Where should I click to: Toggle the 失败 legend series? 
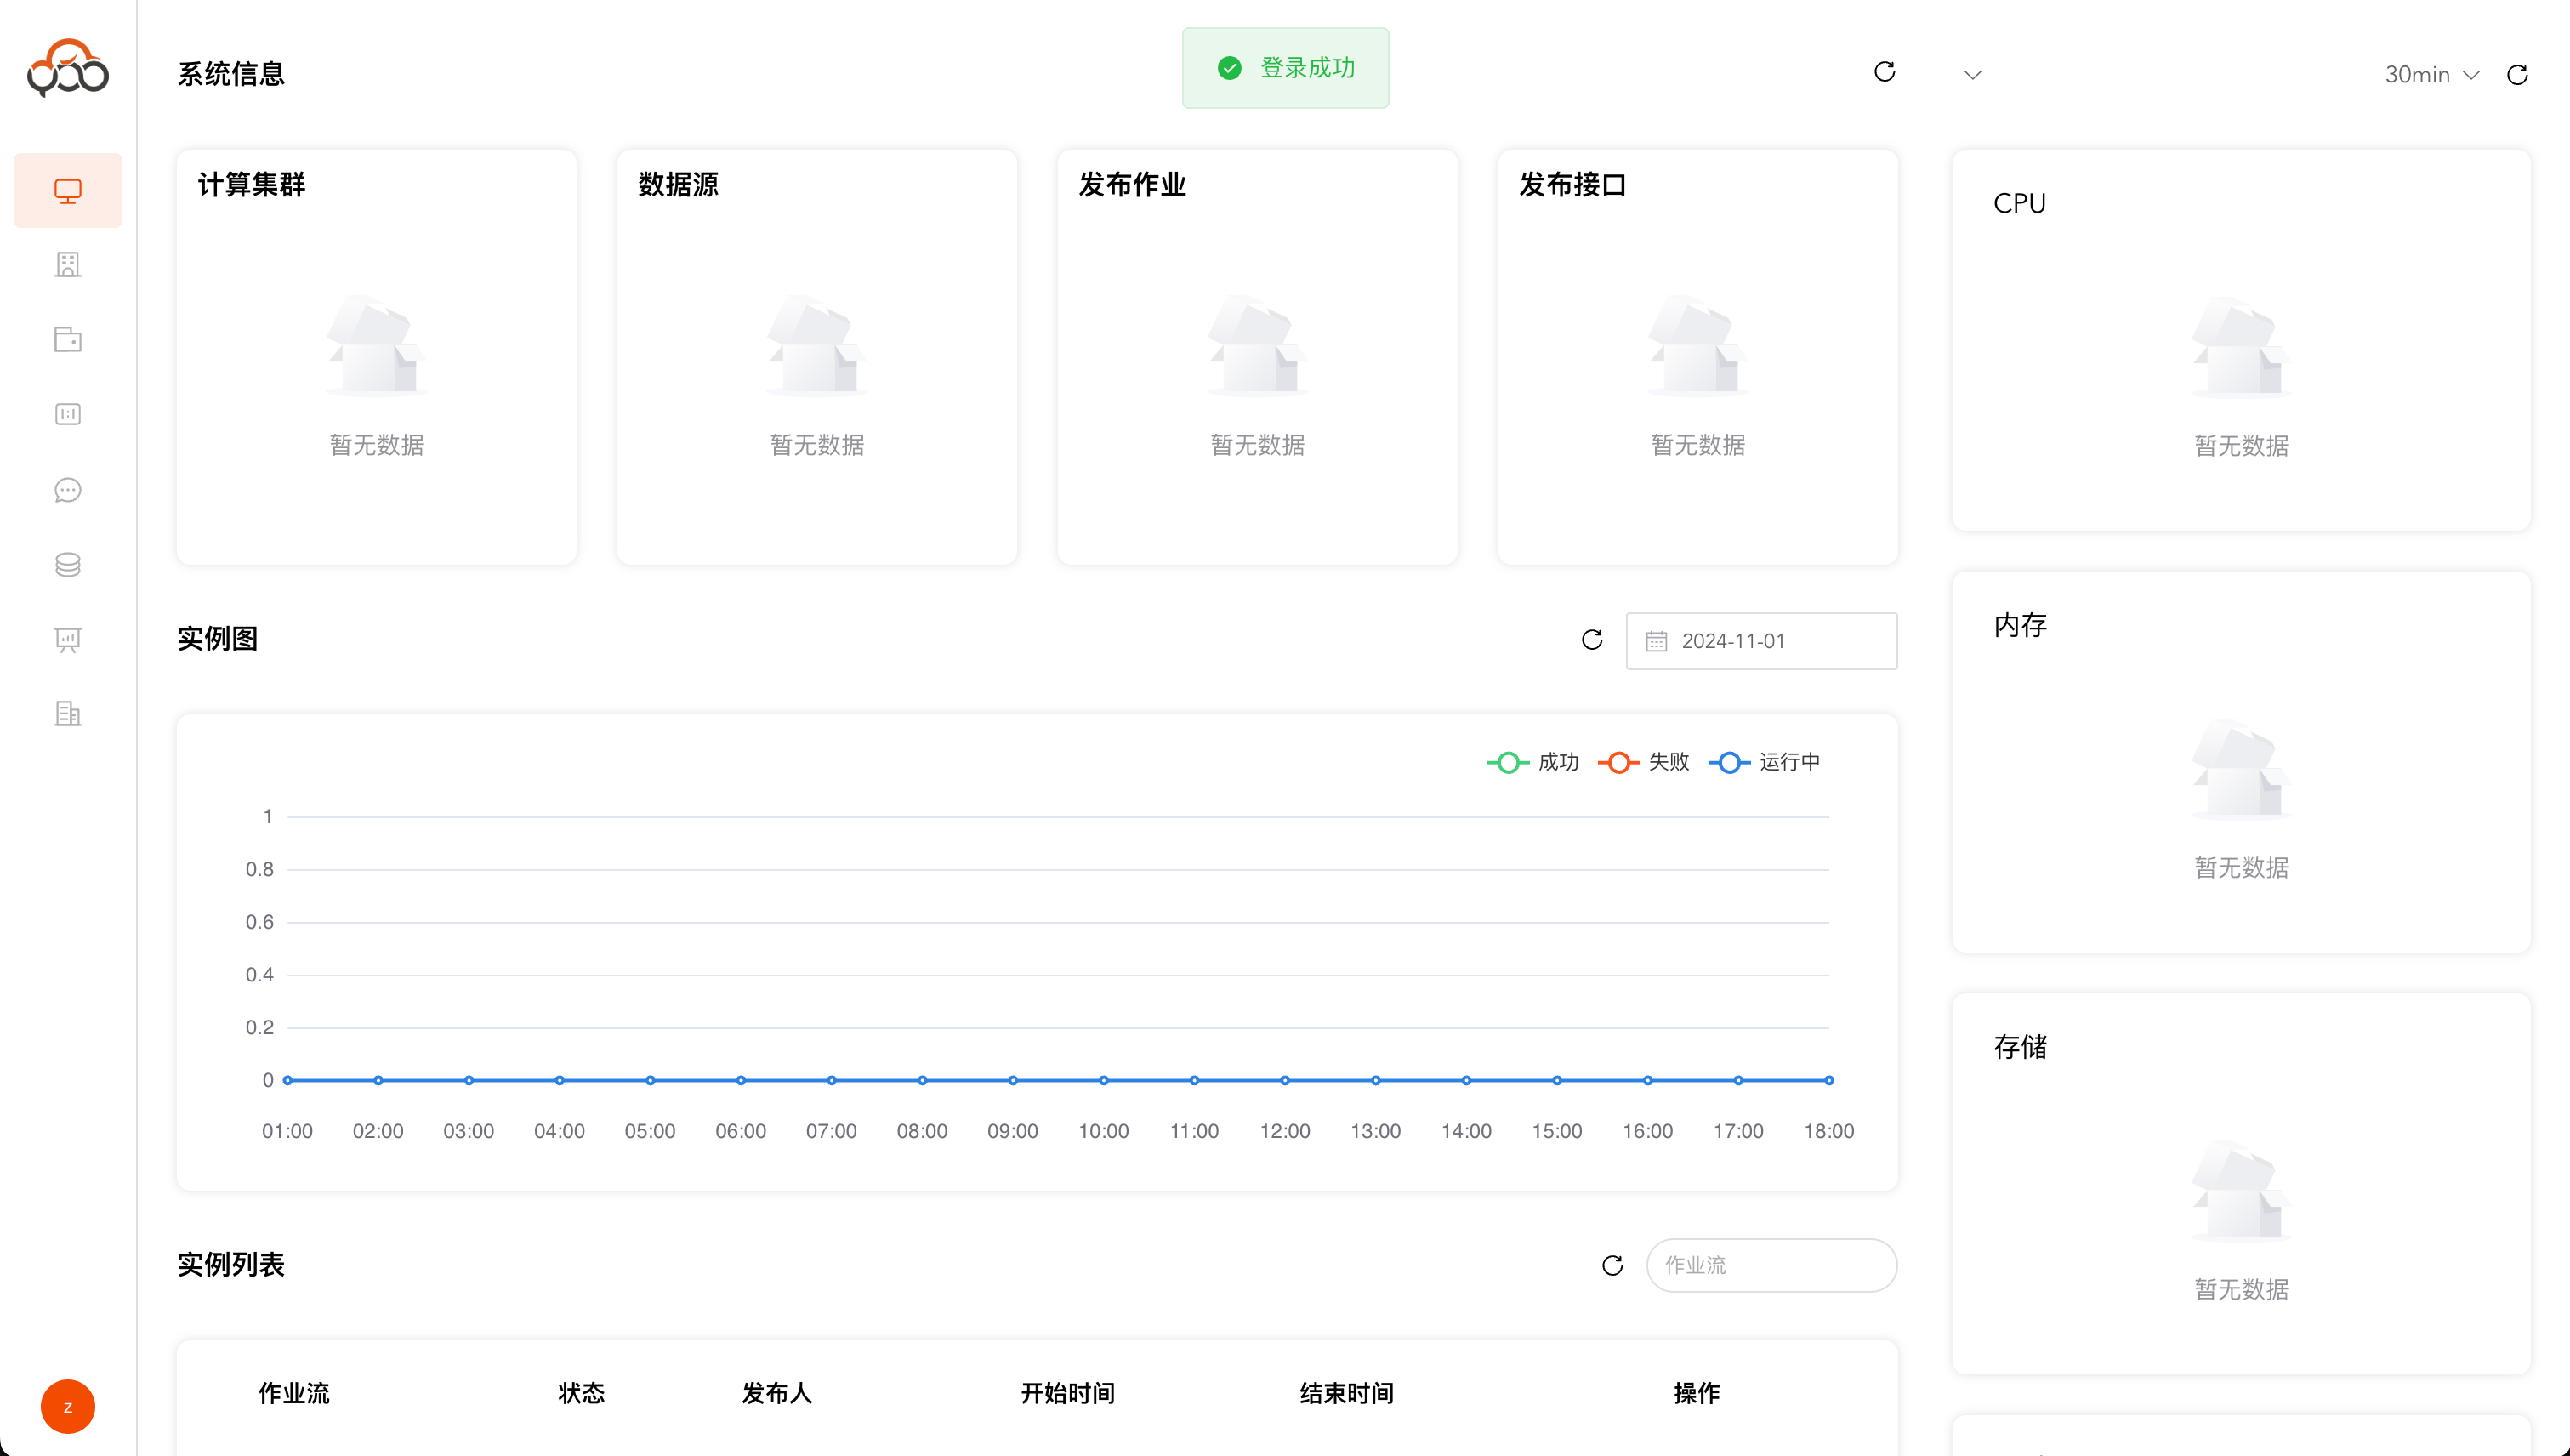tap(1643, 762)
